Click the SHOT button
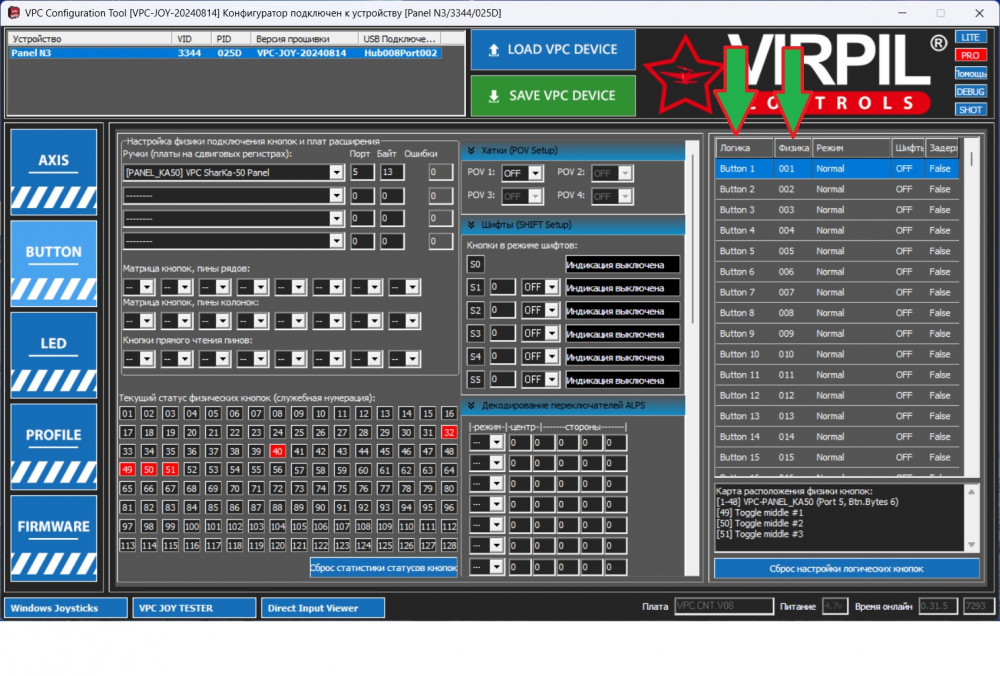Image resolution: width=1000 pixels, height=676 pixels. (x=970, y=110)
